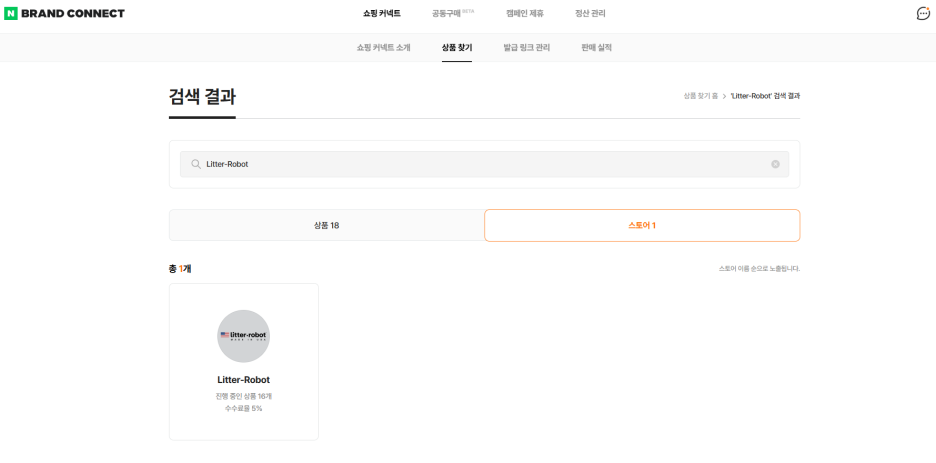
Task: Select 상품 찾기 submenu tab
Action: tap(457, 48)
